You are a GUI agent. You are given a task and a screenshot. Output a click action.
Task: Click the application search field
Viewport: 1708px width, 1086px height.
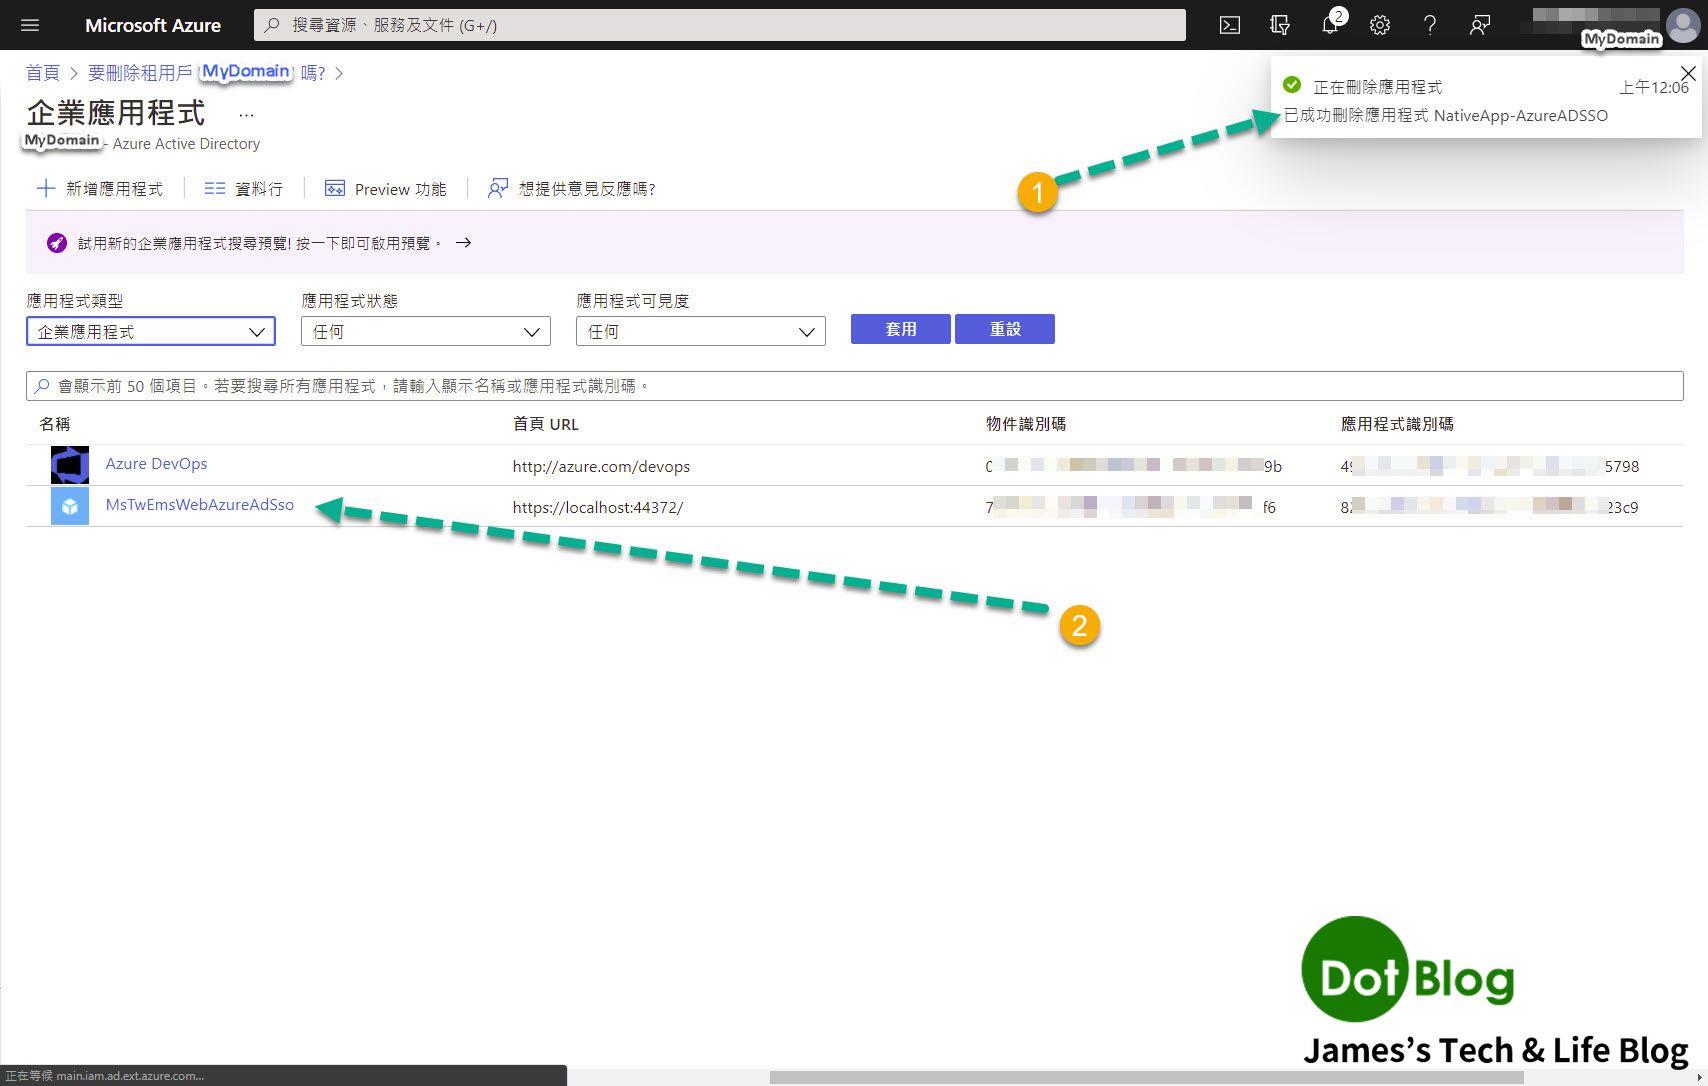point(855,386)
